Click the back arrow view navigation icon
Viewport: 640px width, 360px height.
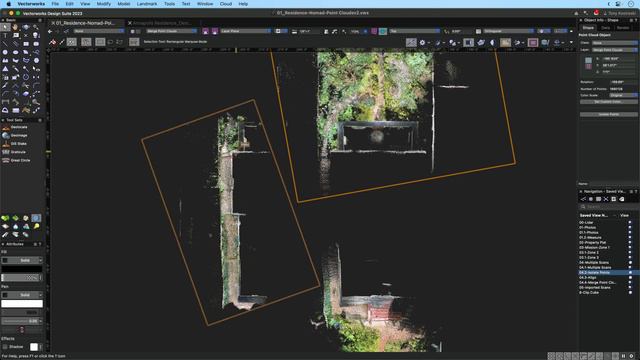coord(50,31)
